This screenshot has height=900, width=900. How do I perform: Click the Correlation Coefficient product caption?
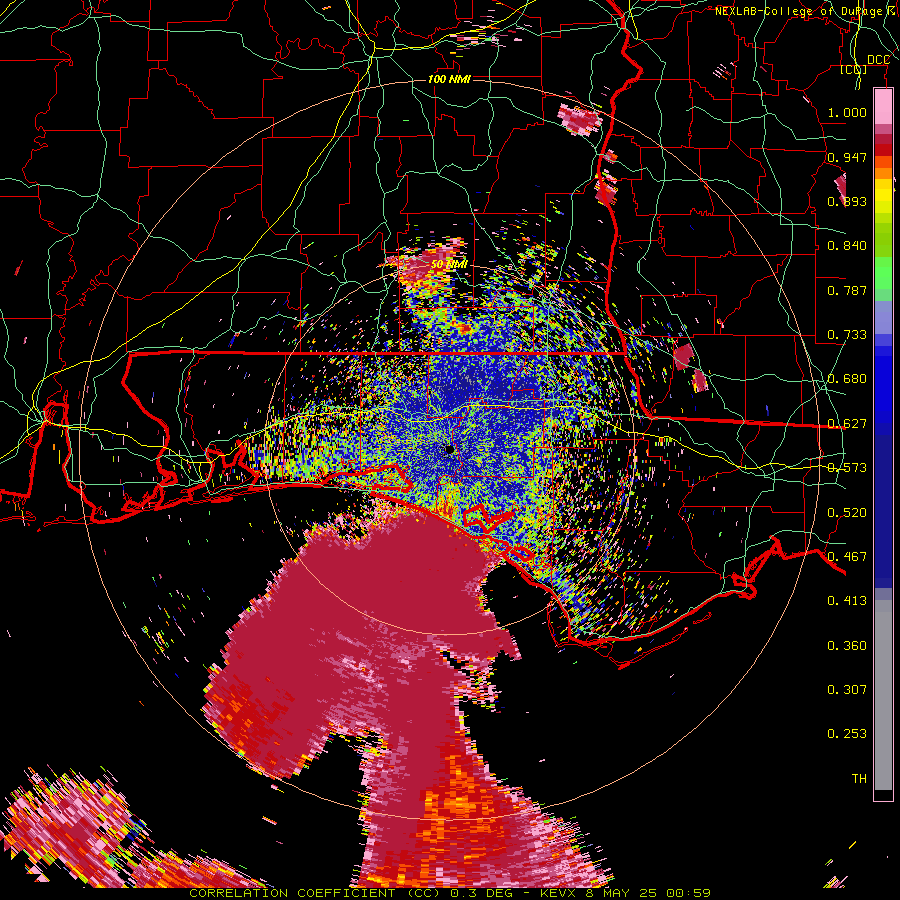pos(449,893)
